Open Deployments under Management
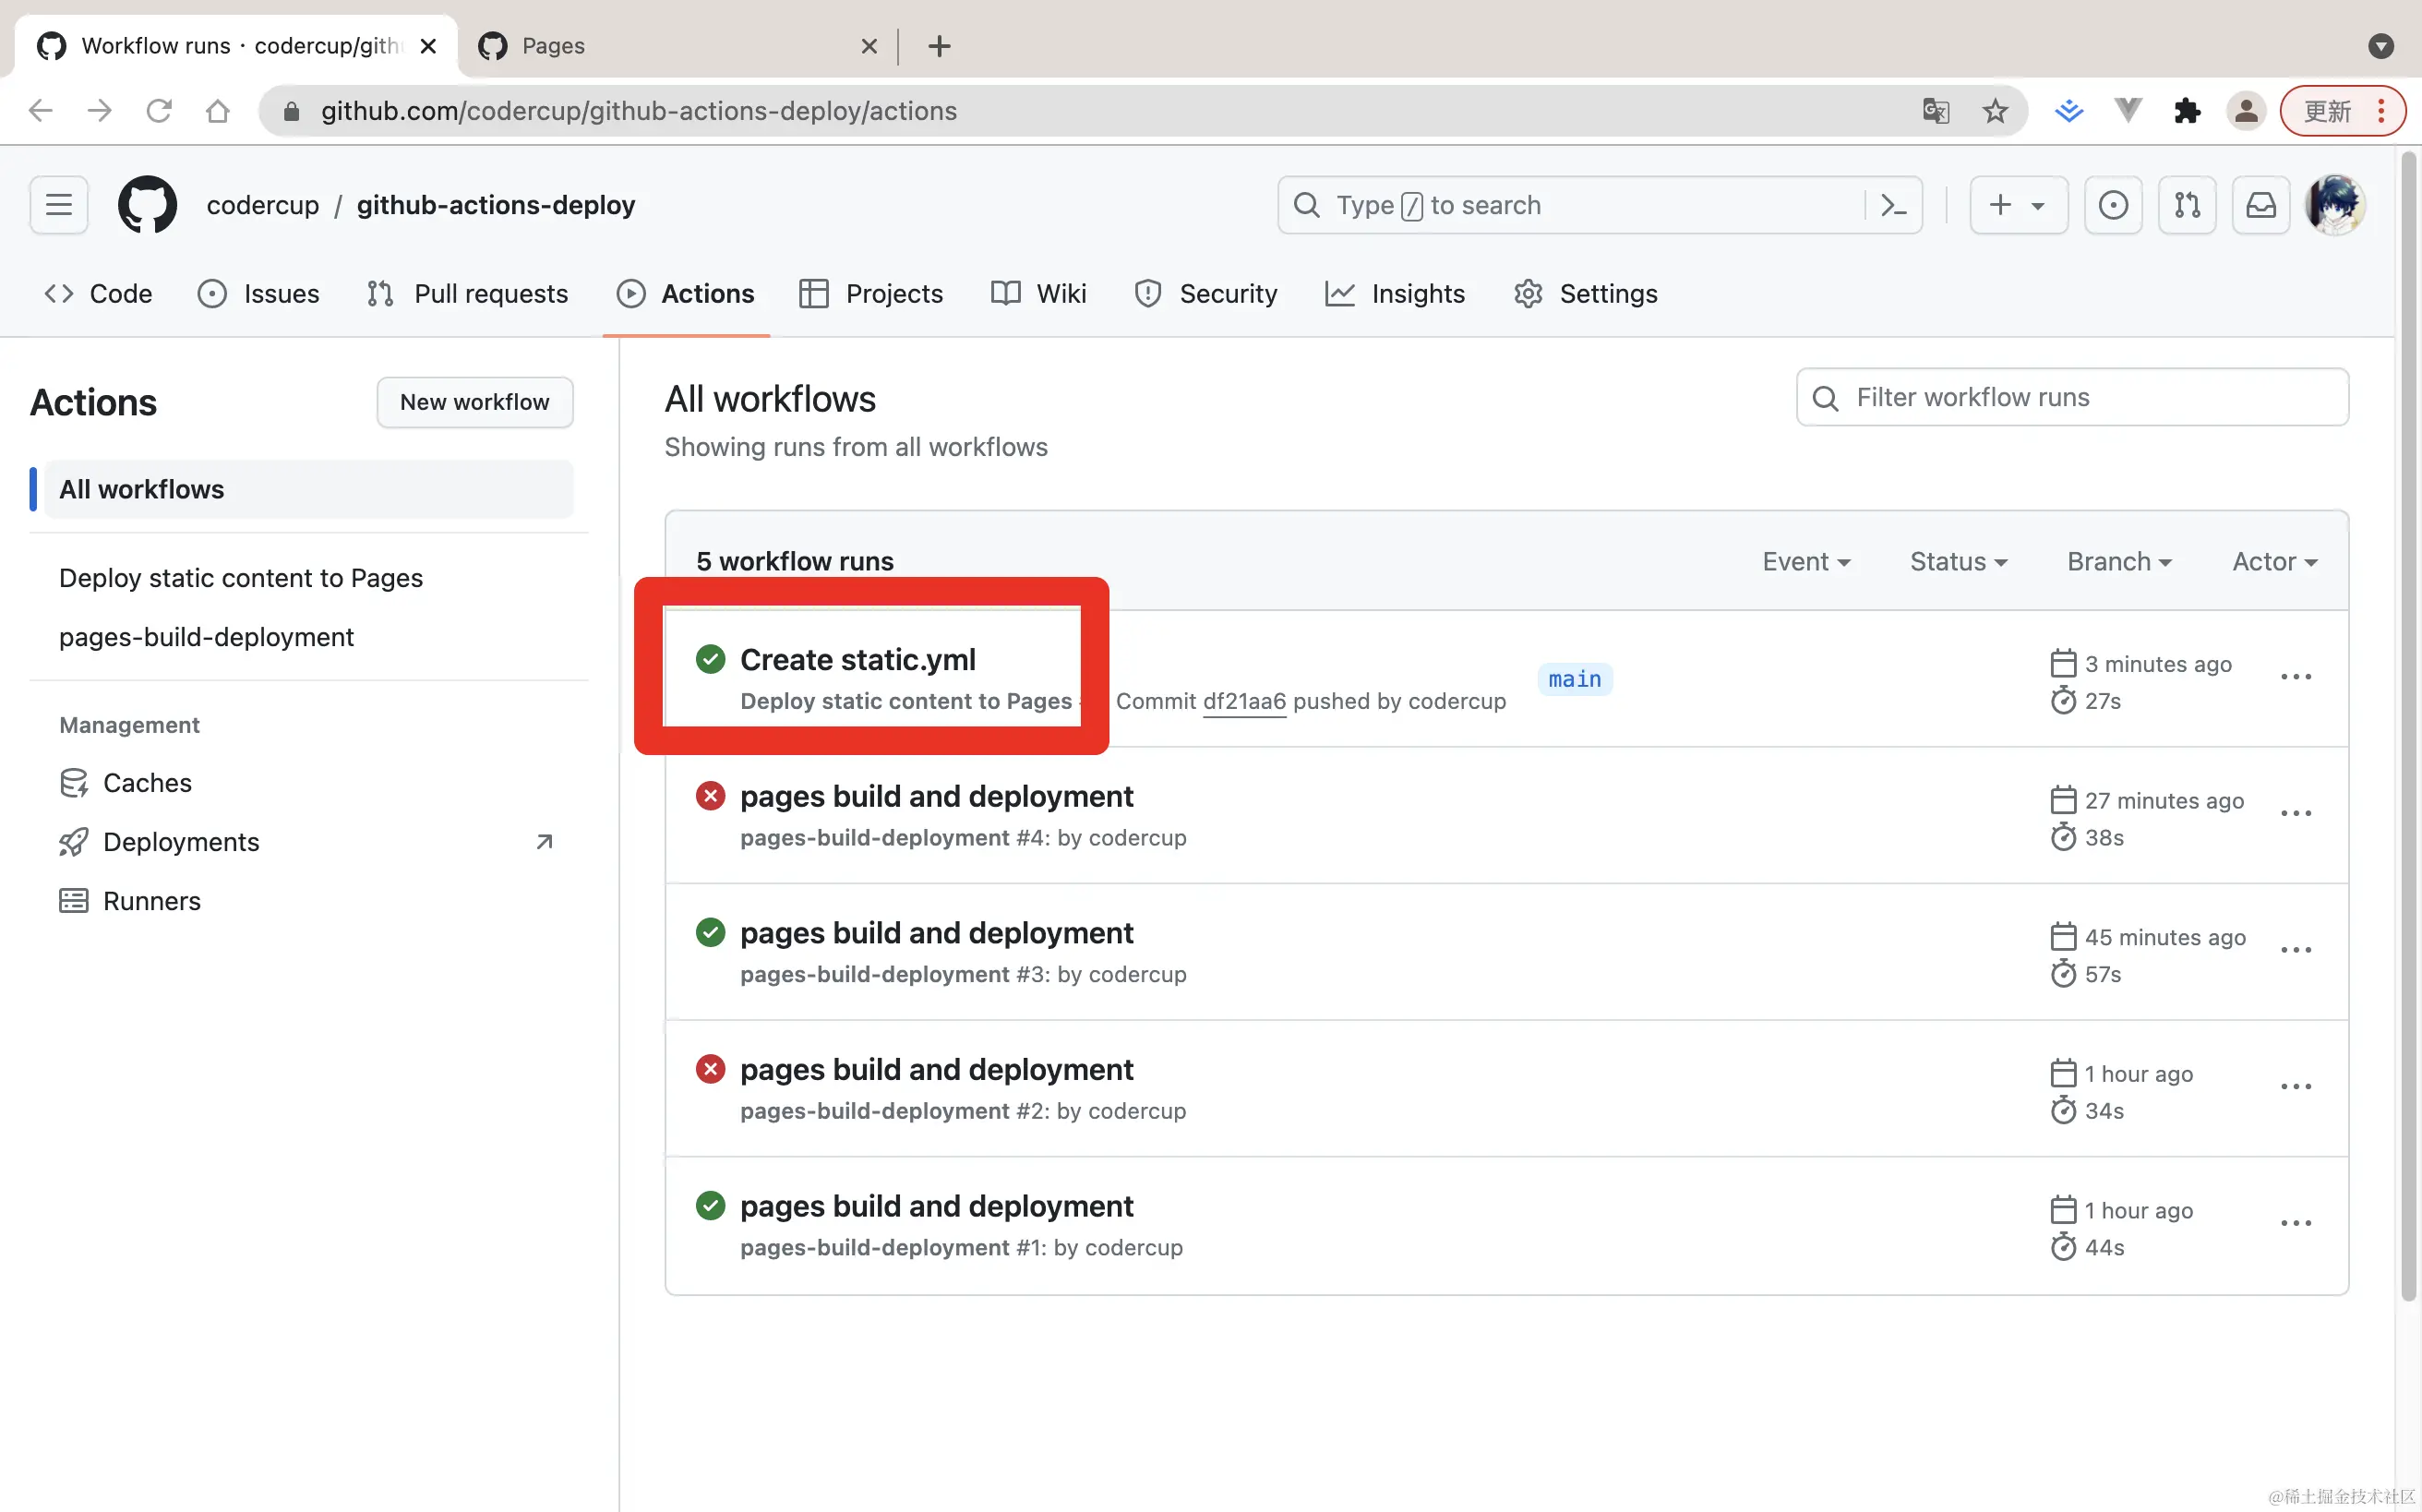The width and height of the screenshot is (2422, 1512). pos(307,842)
